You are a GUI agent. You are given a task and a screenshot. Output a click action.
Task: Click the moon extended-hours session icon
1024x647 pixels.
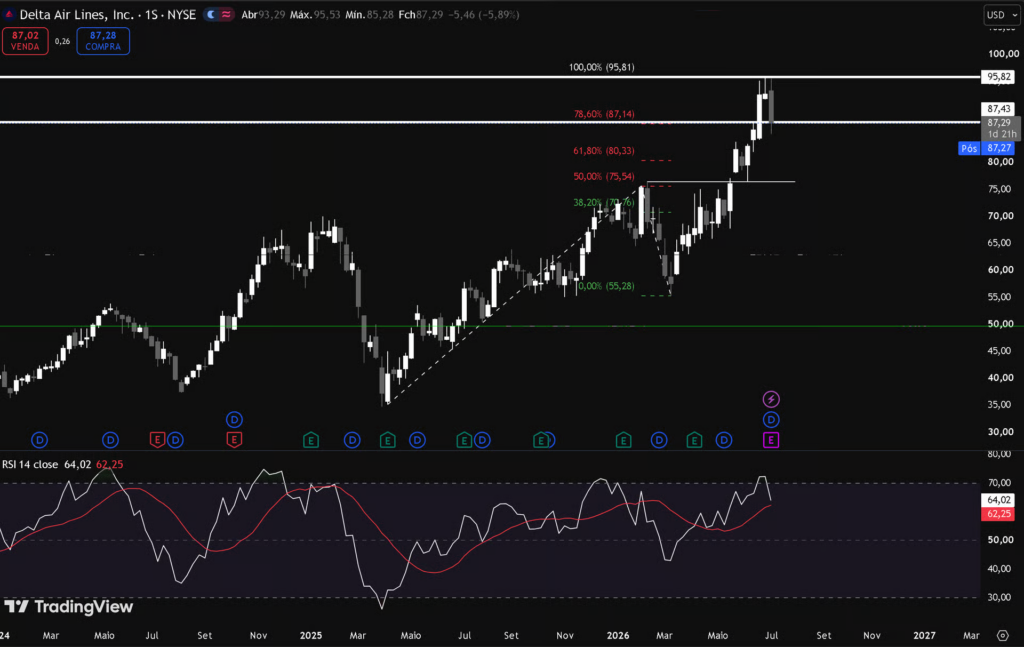[x=211, y=14]
